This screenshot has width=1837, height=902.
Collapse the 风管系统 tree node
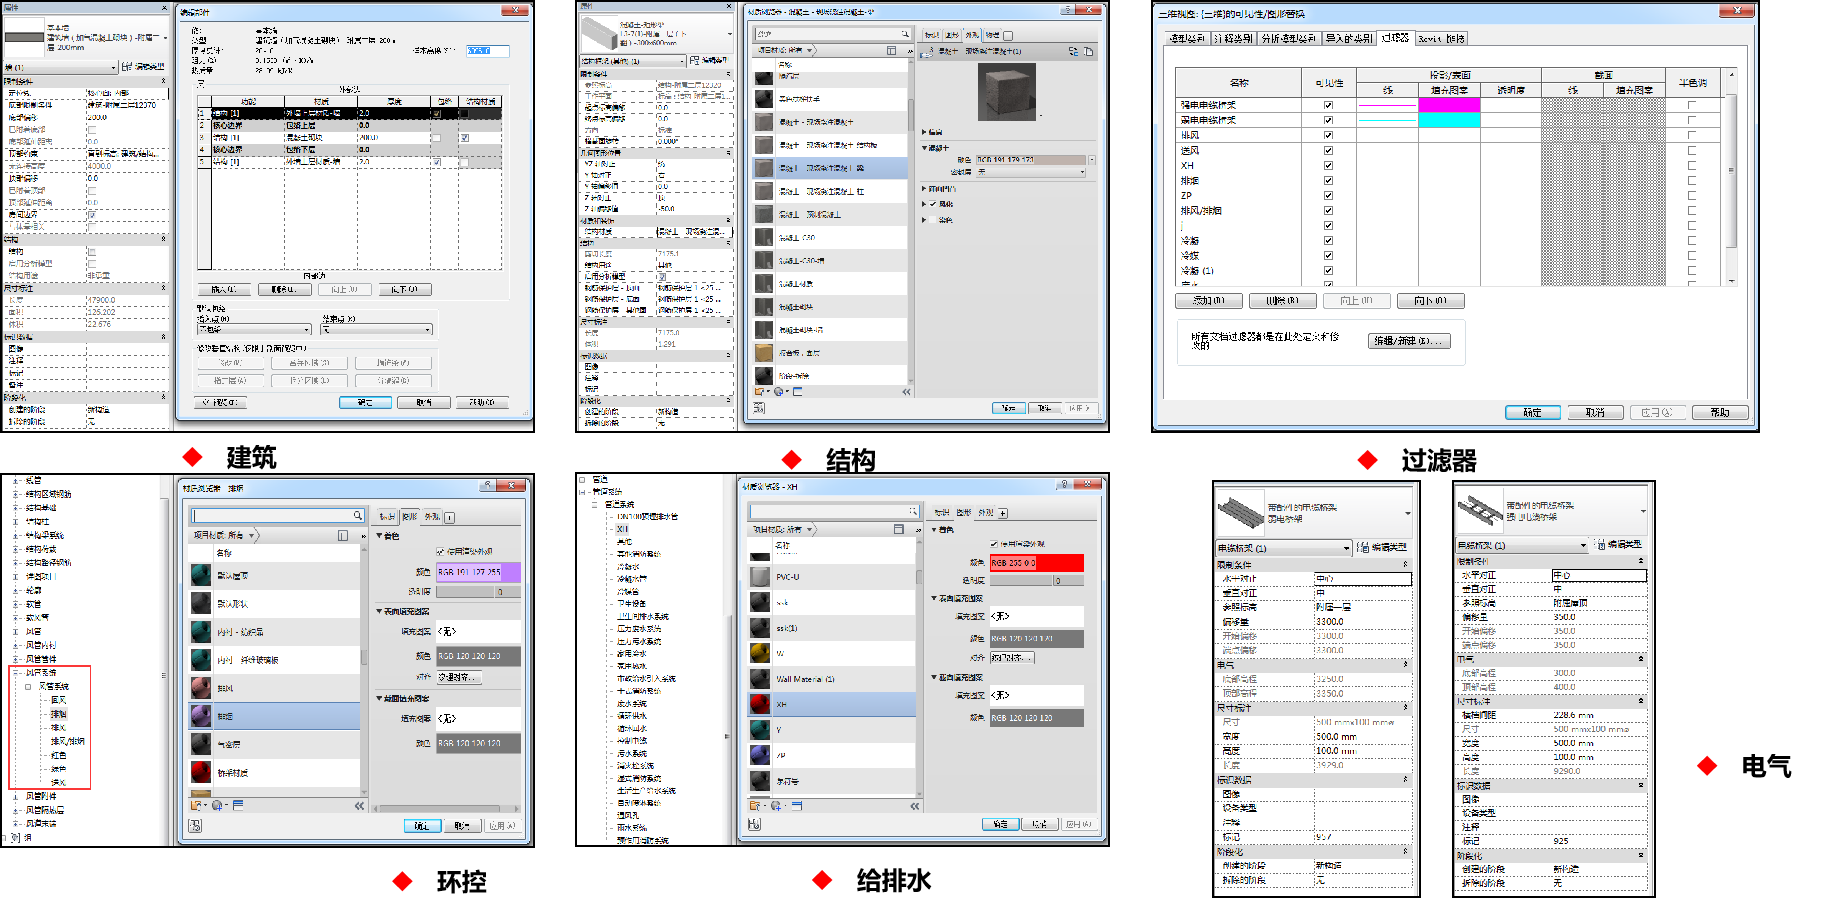pos(28,687)
